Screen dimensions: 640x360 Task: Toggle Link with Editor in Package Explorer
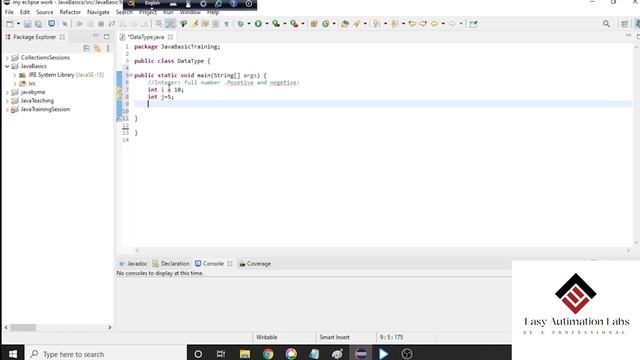click(97, 48)
